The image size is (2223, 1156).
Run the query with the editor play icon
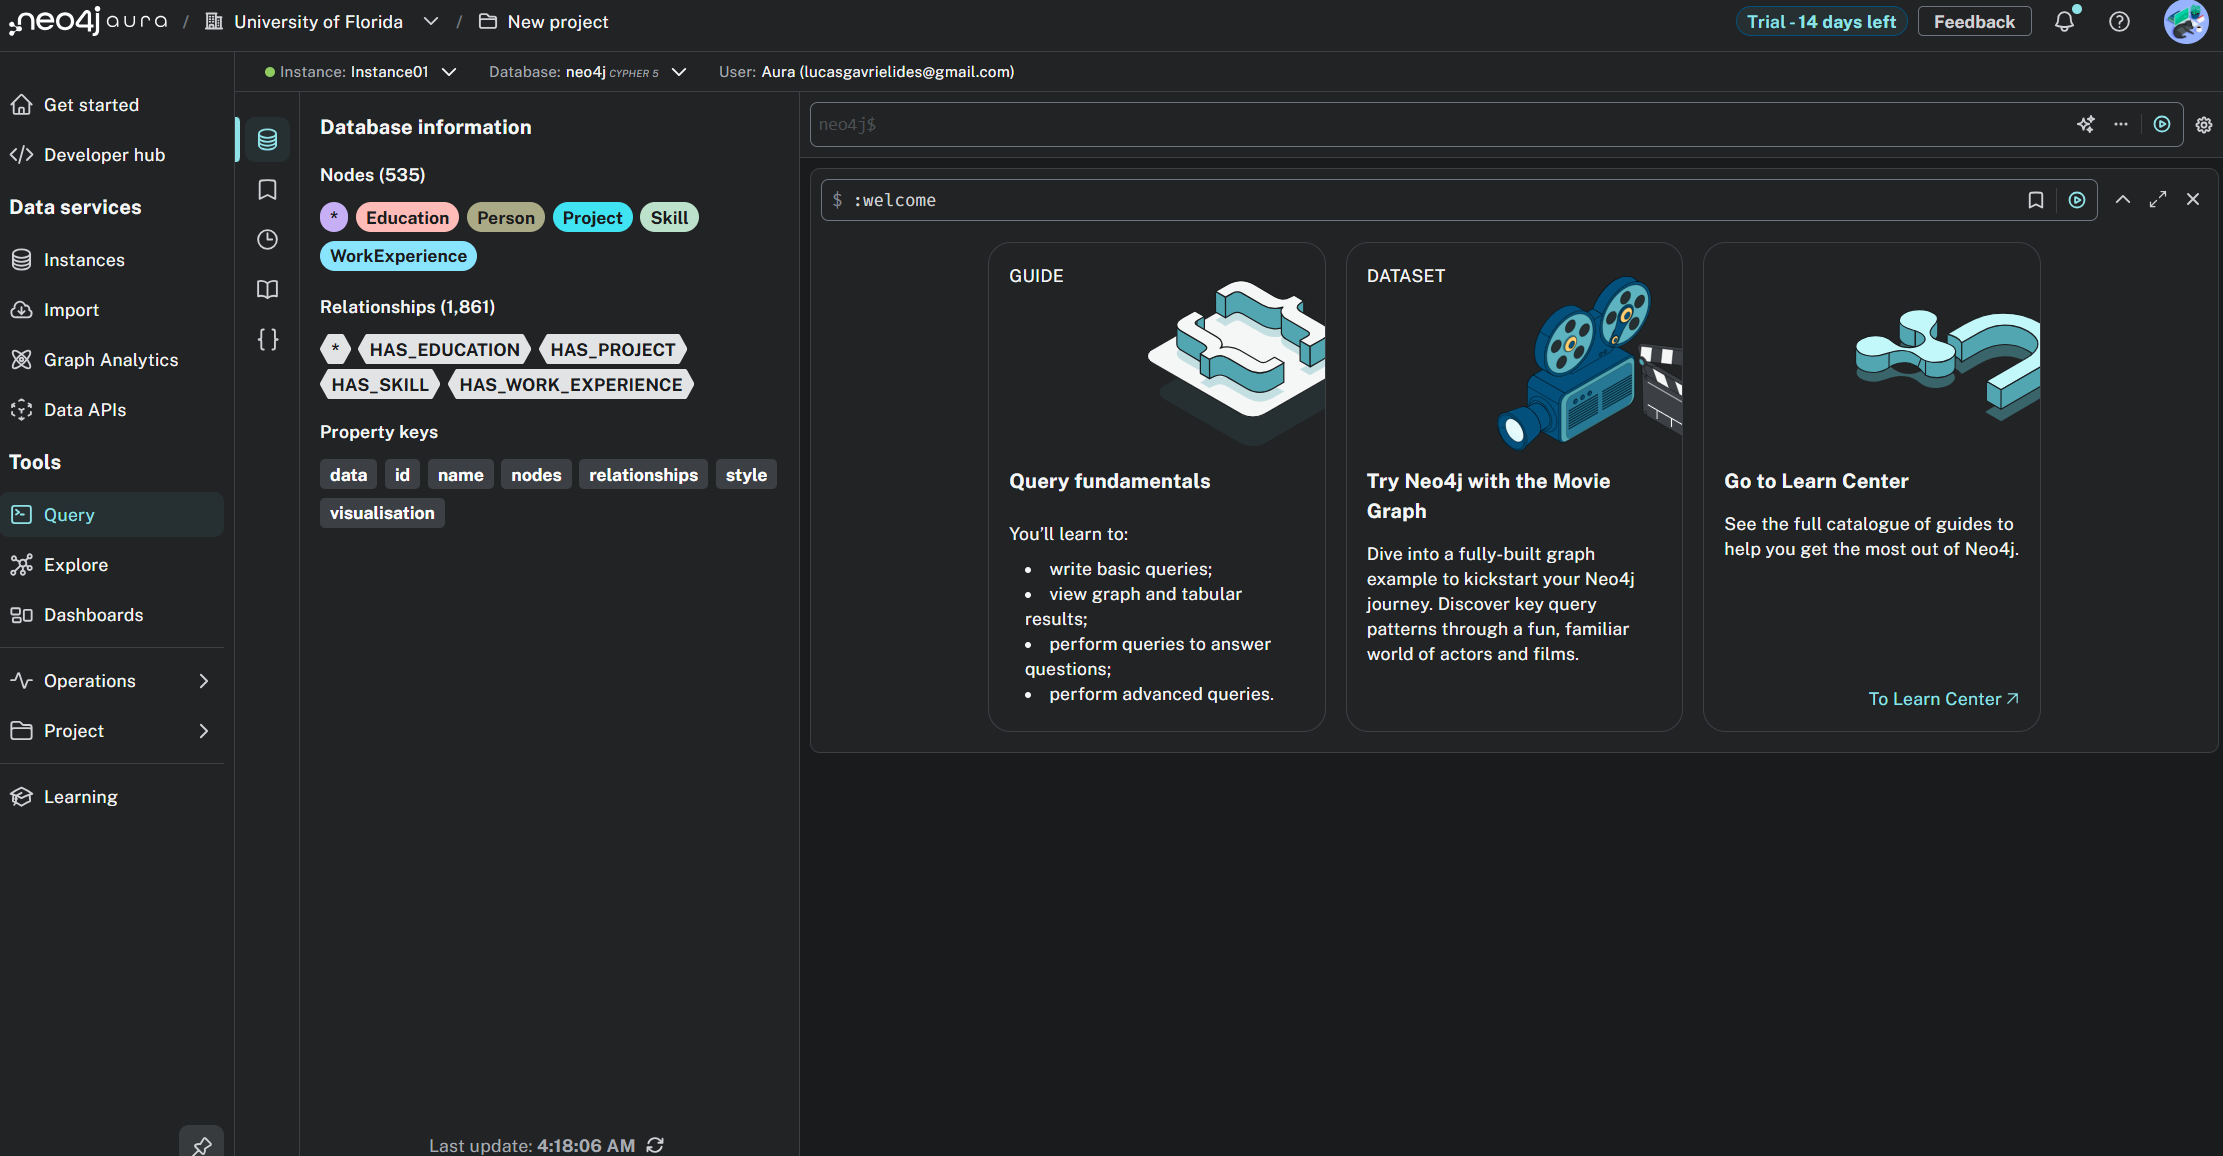[2162, 124]
